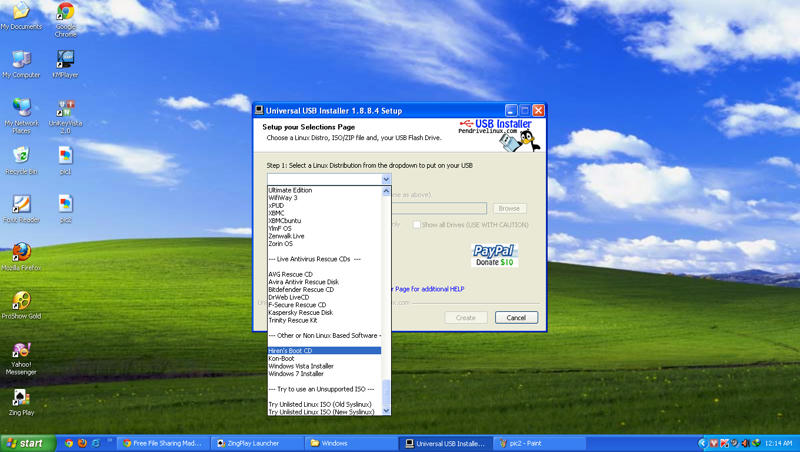800x452 pixels.
Task: Select the highlighted Hiren's Boot CD entry
Action: point(324,350)
